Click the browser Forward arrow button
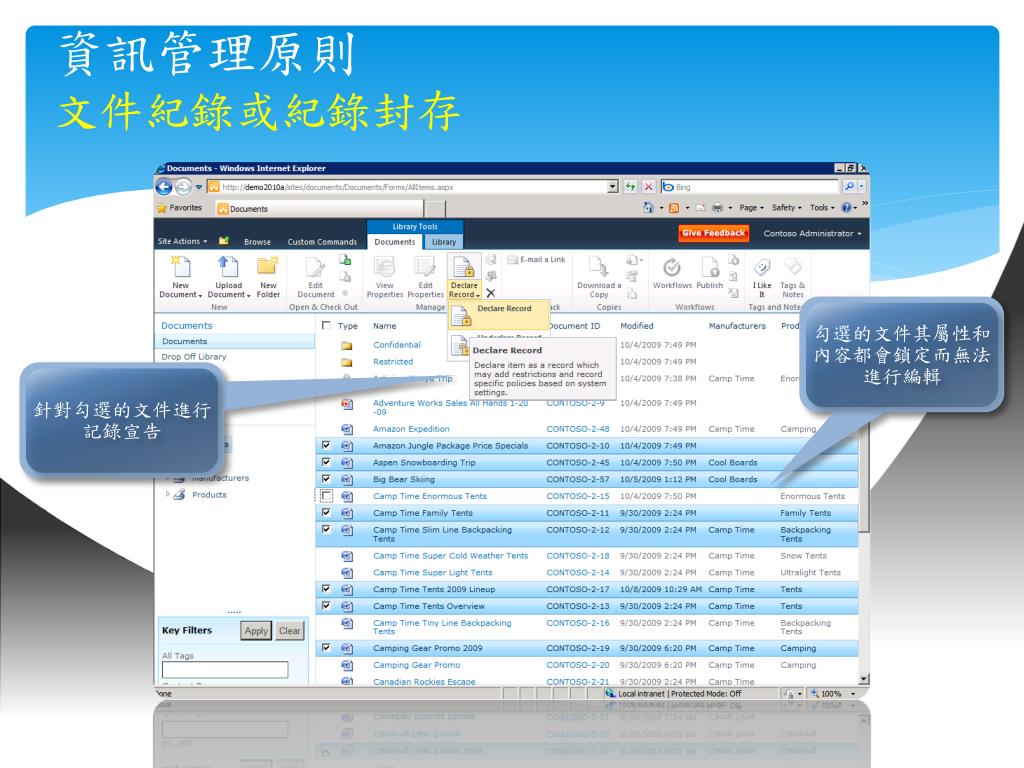The image size is (1024, 768). 184,187
